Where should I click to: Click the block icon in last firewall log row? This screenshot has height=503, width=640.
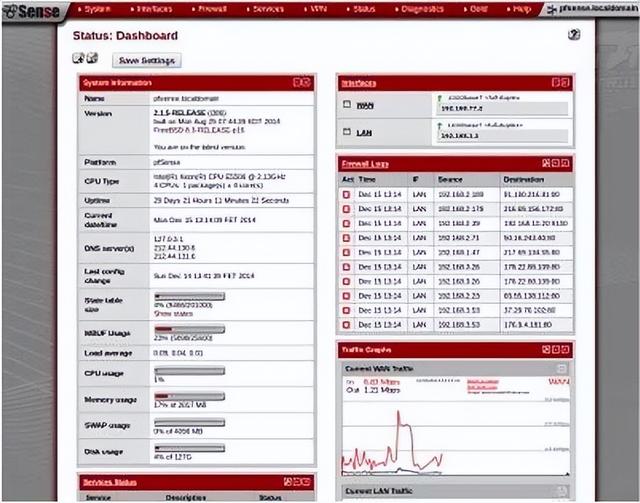[x=347, y=323]
